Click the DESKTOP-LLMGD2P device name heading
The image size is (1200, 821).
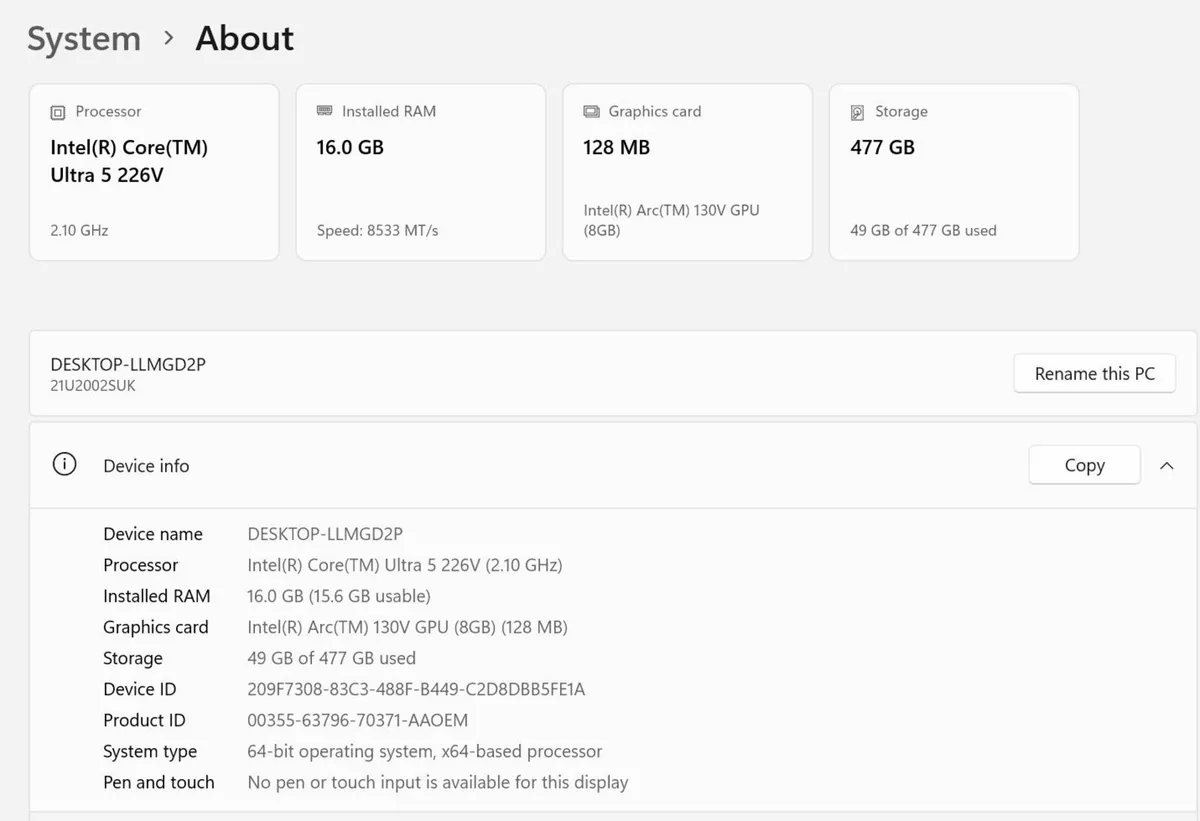(x=128, y=365)
